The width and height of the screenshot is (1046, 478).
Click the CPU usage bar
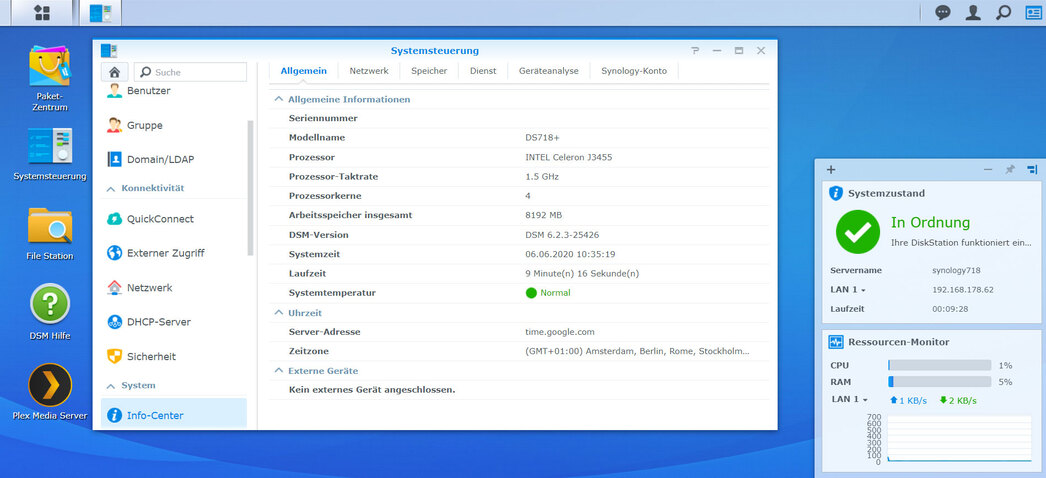pyautogui.click(x=939, y=365)
